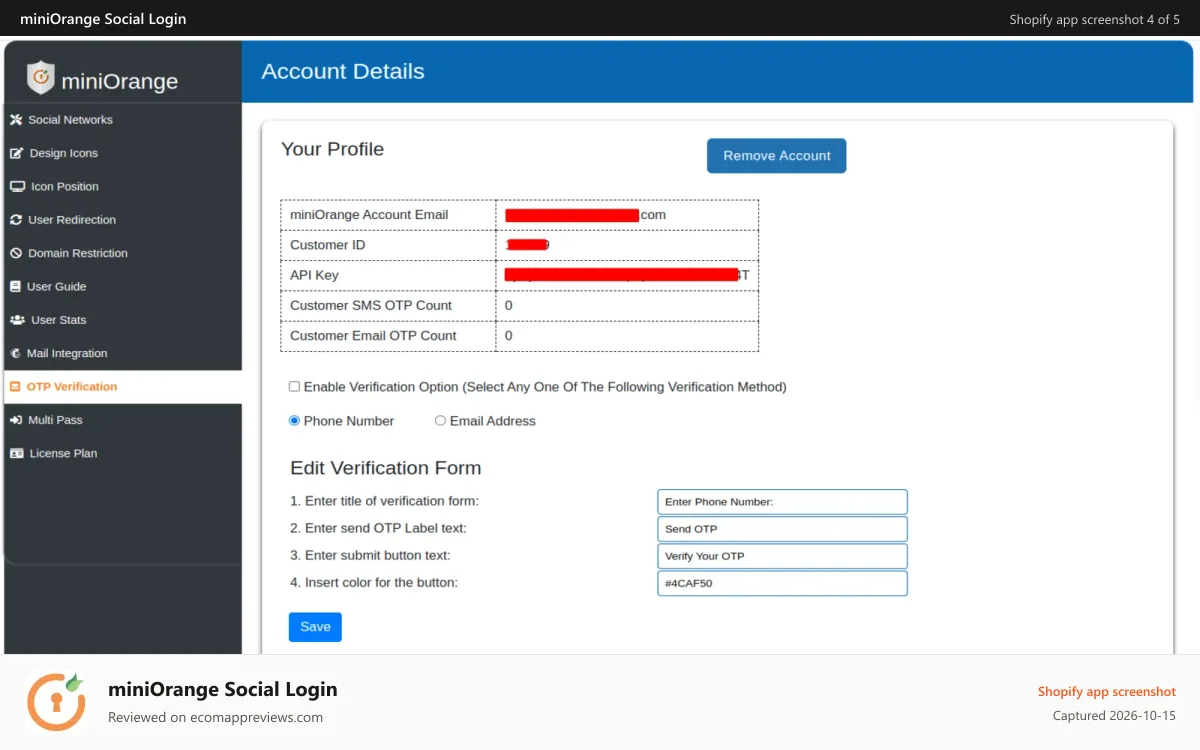
Task: Click the Mail Integration icon
Action: click(16, 353)
